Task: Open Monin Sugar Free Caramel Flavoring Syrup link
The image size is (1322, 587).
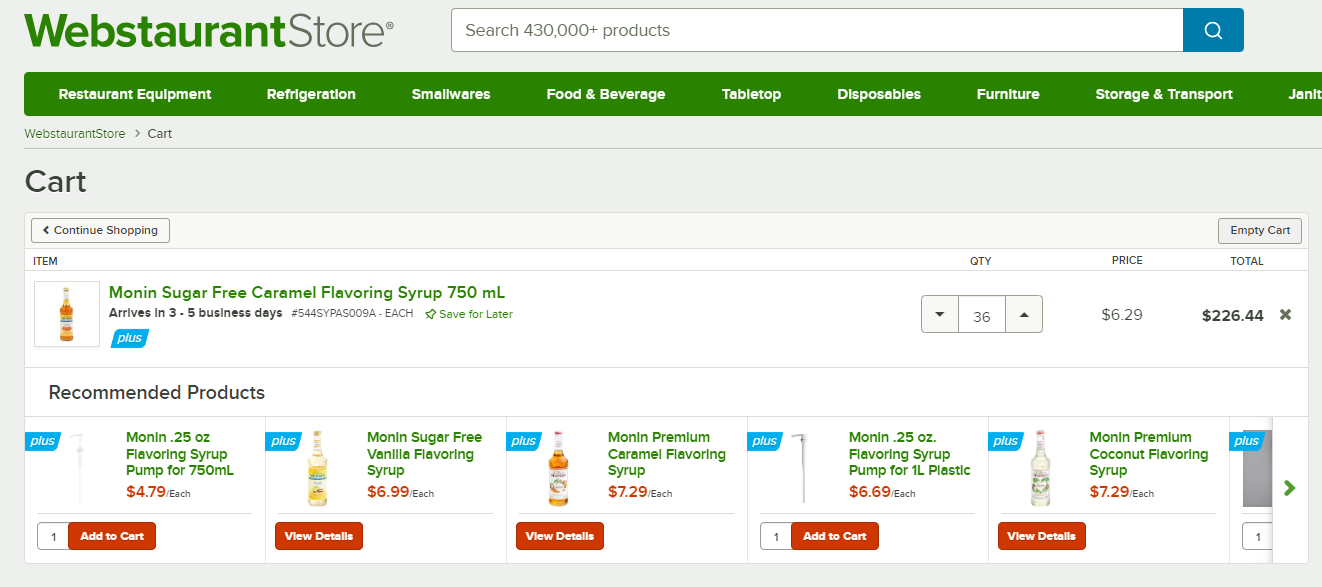Action: tap(307, 292)
